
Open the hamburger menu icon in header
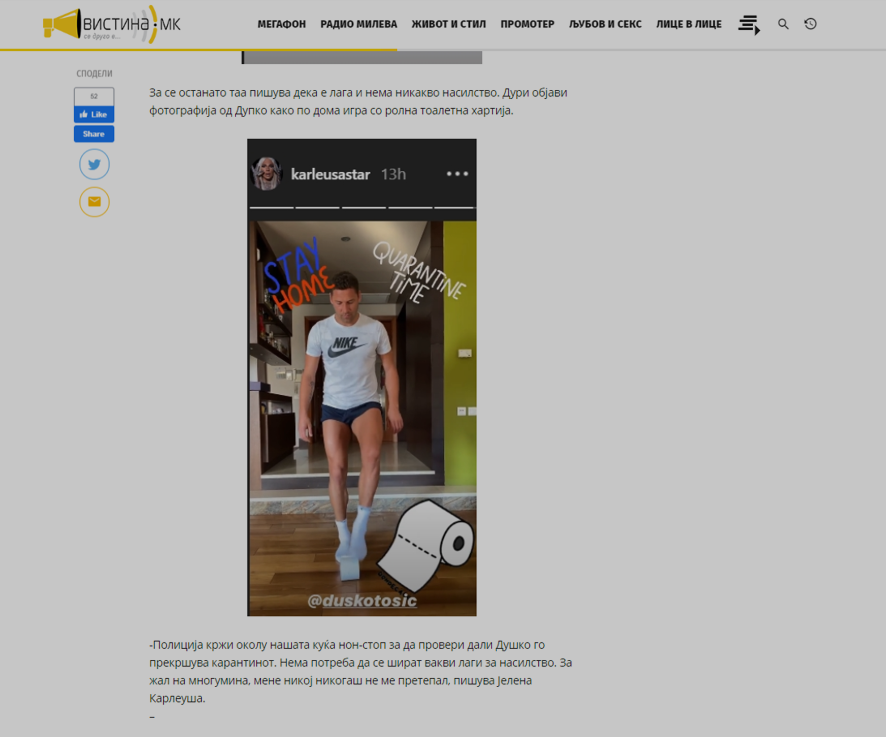(x=748, y=24)
